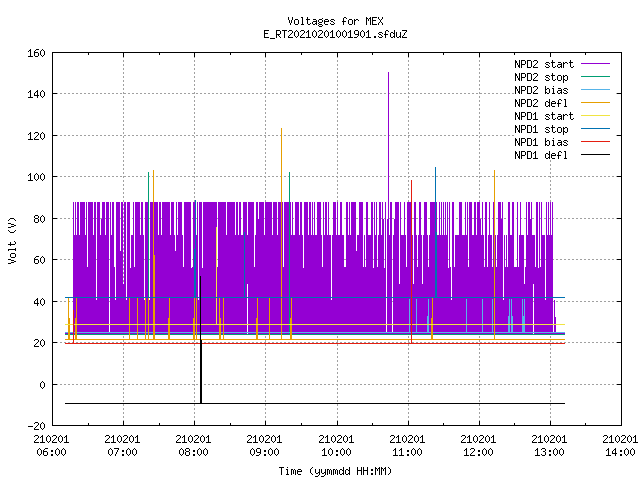640x480 pixels.
Task: Pick the yellow NPD1 start legend line
Action: (x=595, y=116)
